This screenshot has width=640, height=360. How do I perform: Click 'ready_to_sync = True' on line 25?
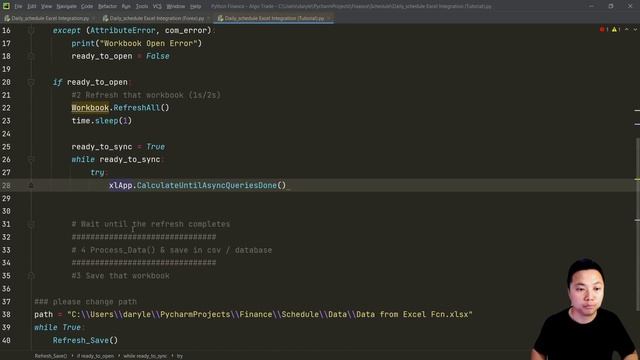pos(118,147)
